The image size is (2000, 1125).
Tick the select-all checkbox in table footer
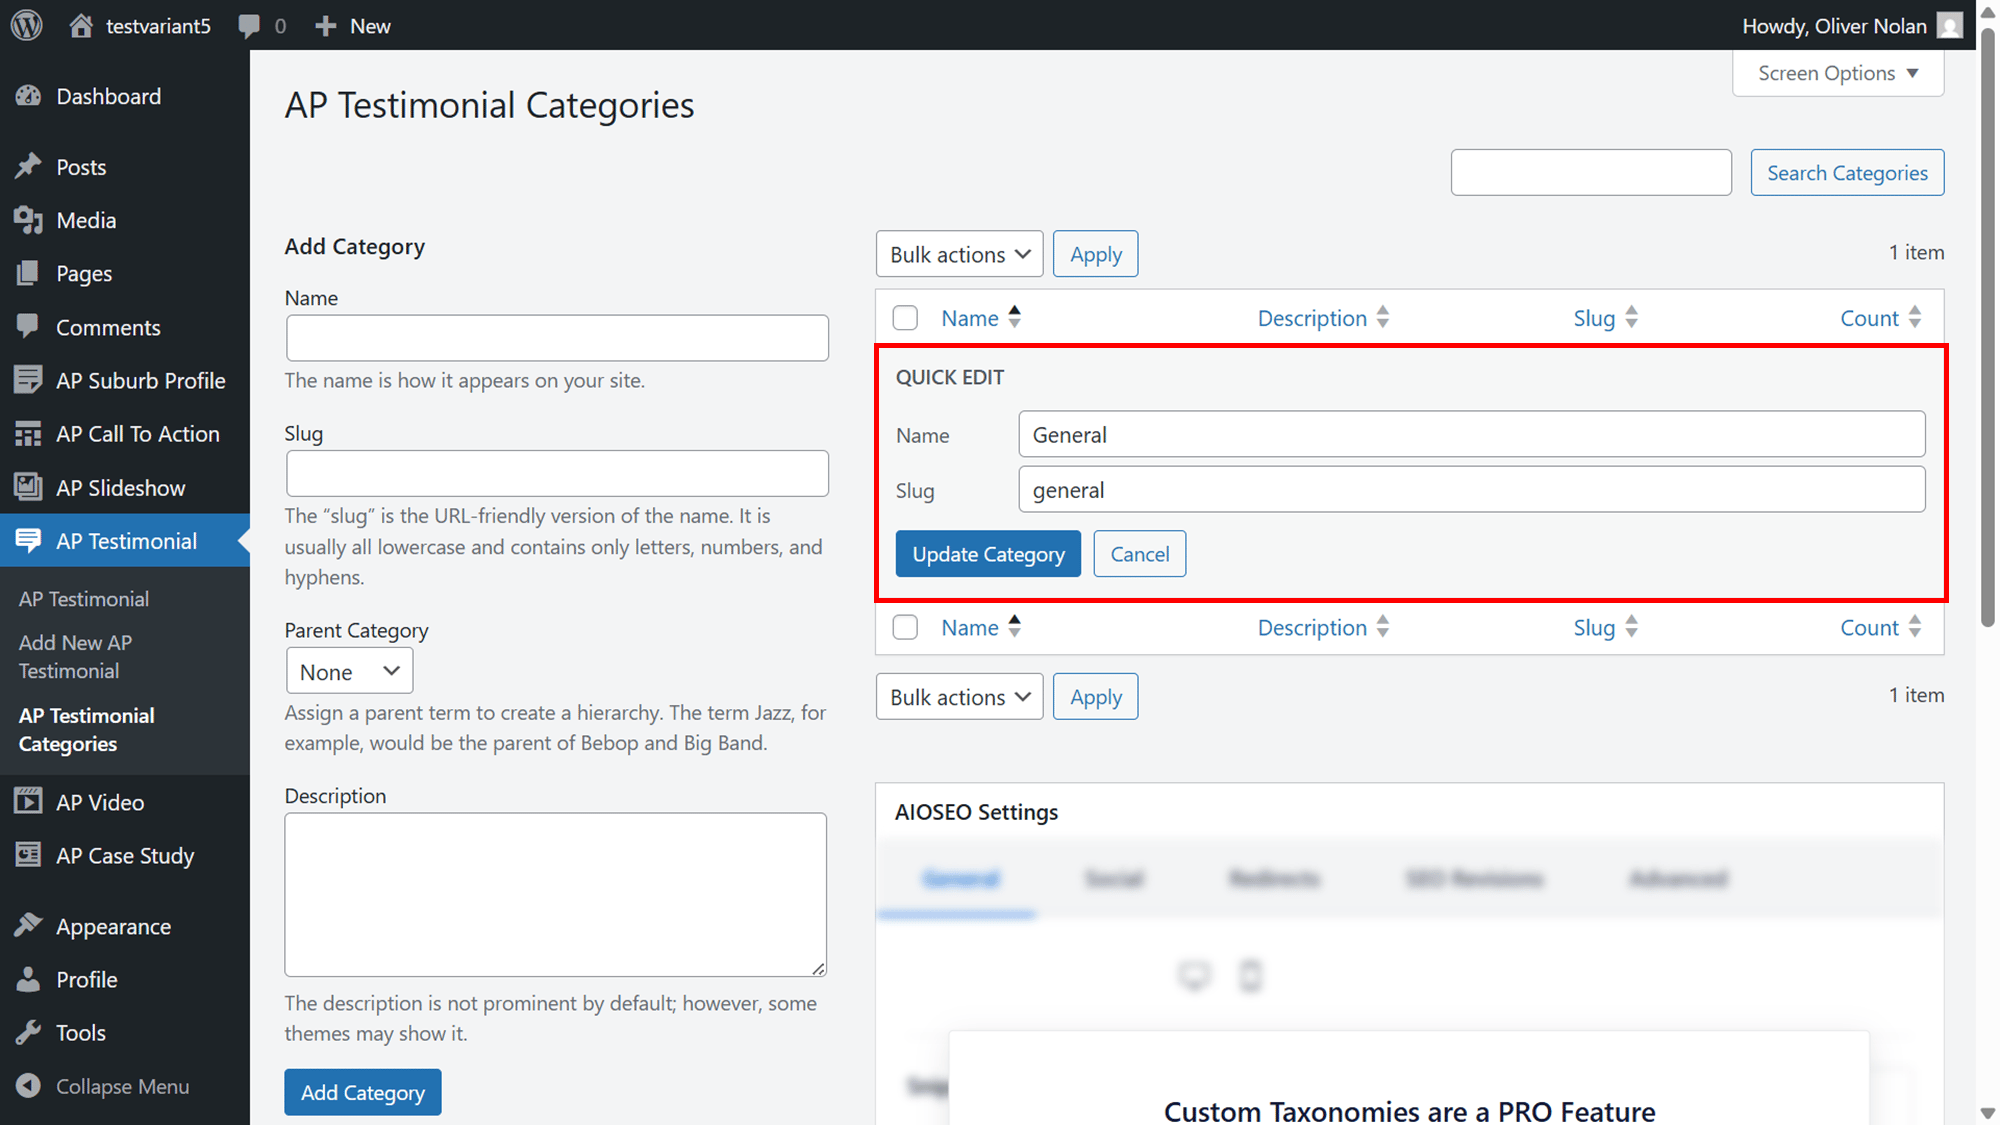(905, 627)
